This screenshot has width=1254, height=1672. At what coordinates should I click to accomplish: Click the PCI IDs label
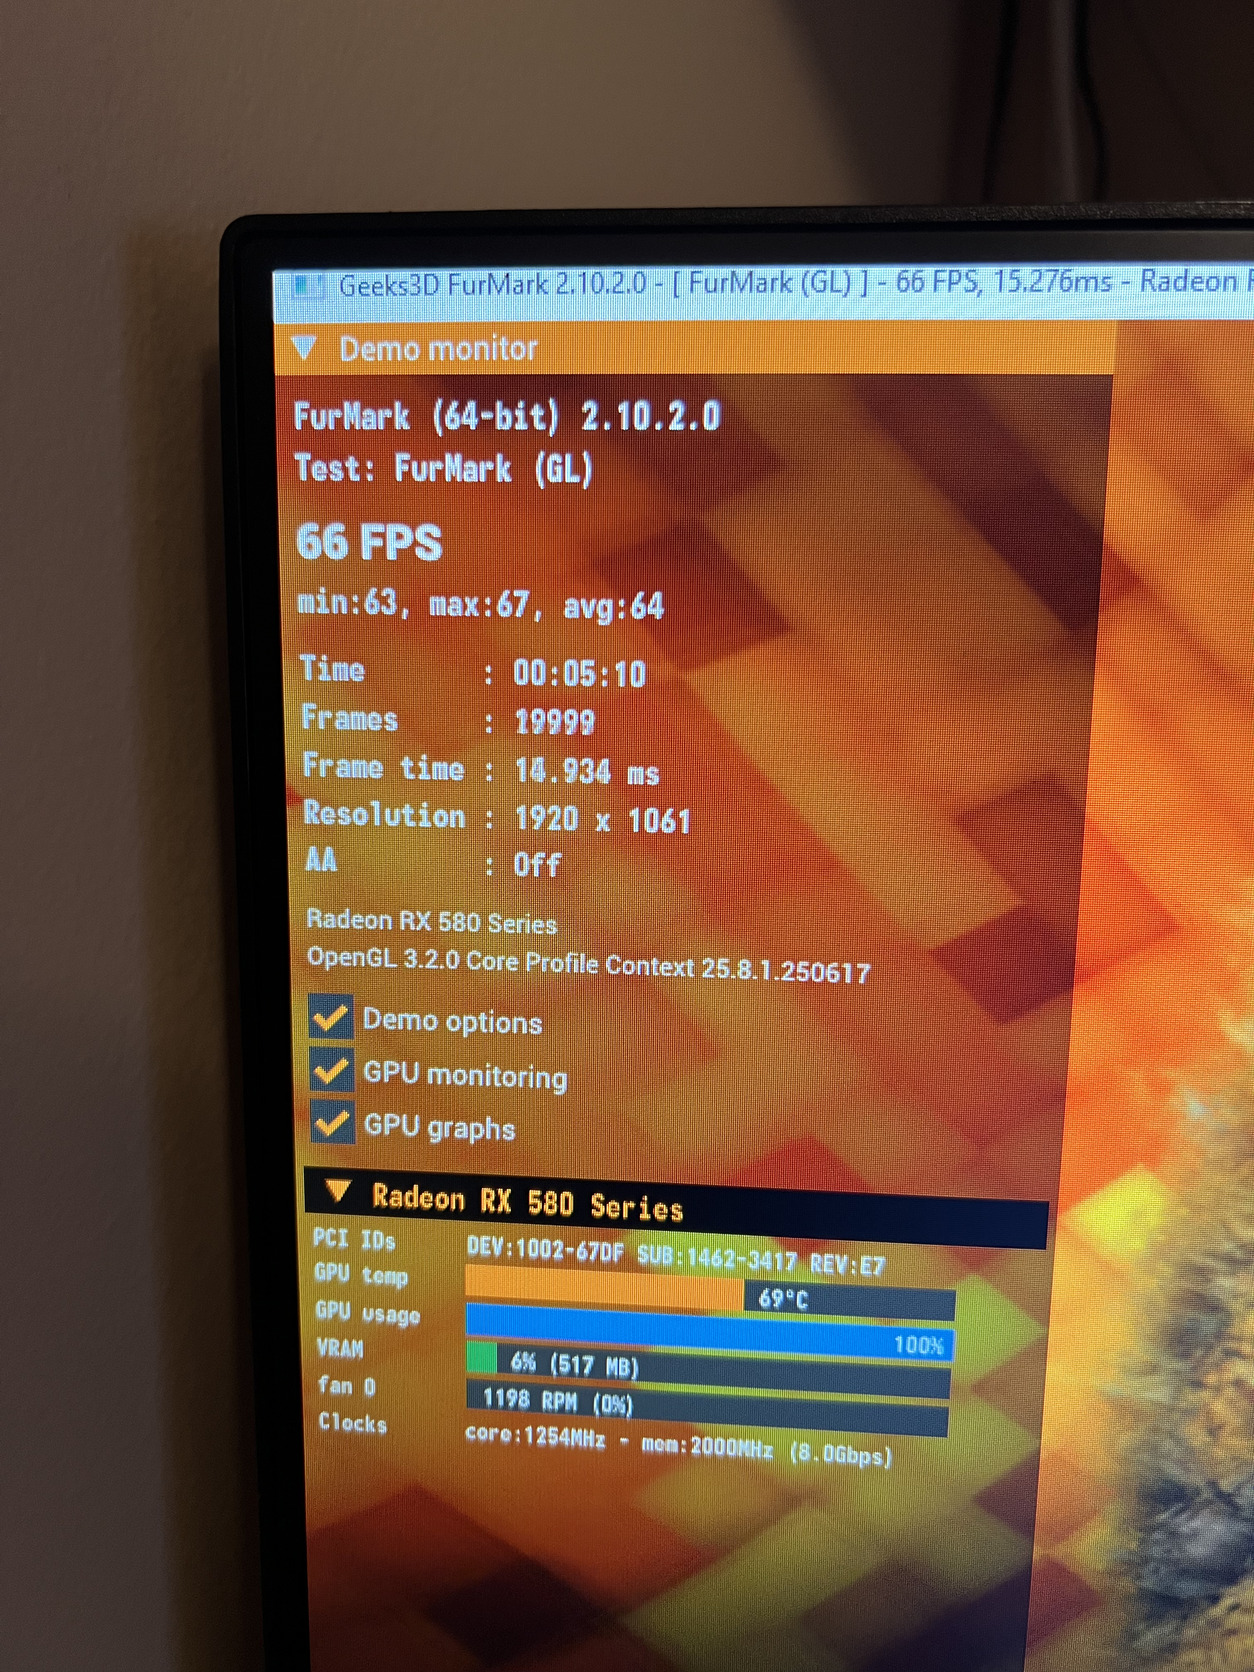(354, 1239)
